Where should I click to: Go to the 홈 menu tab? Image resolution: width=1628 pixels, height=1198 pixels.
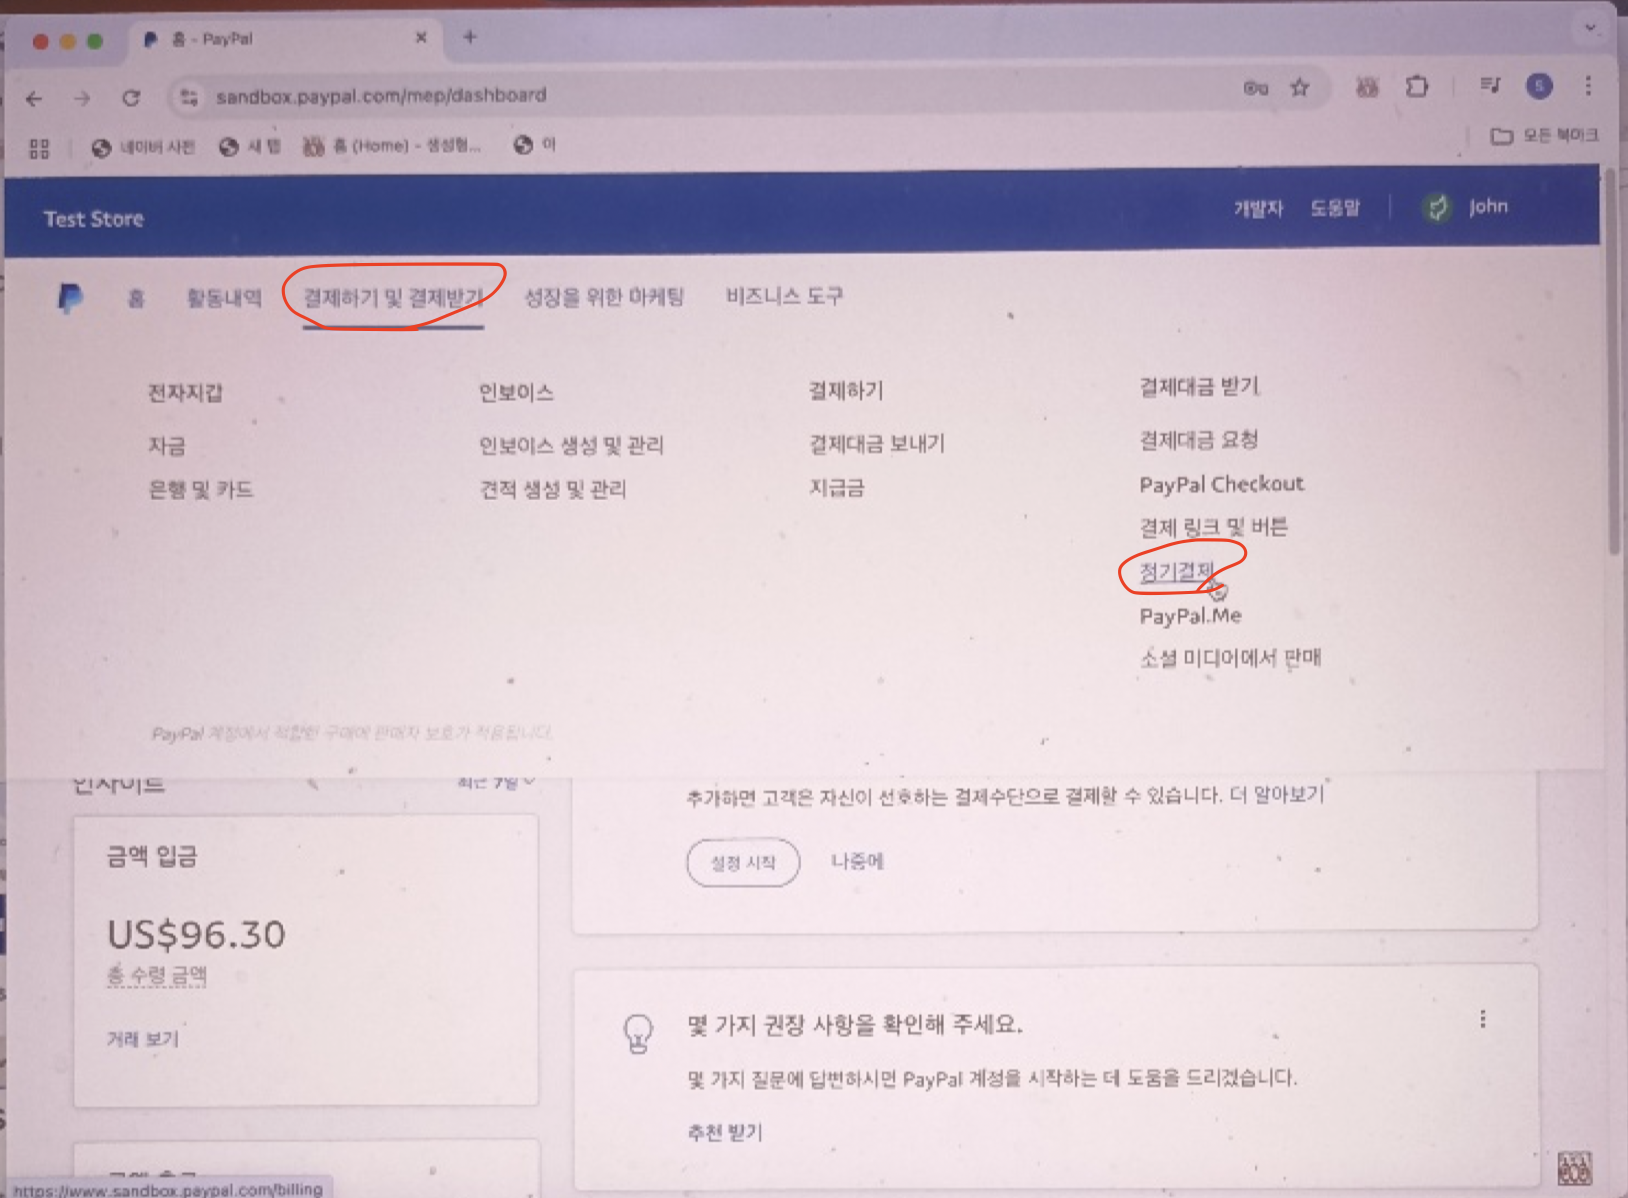(136, 298)
